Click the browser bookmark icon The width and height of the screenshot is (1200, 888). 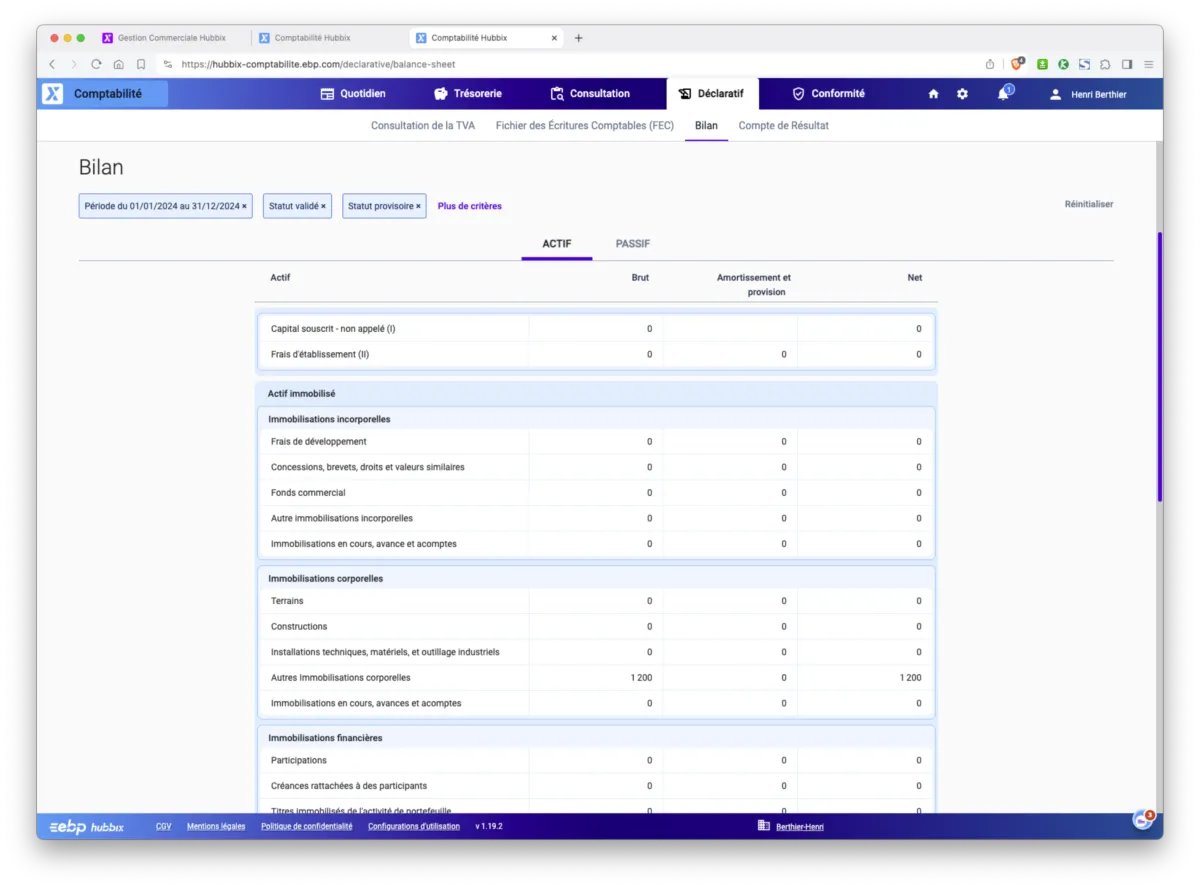click(x=141, y=64)
